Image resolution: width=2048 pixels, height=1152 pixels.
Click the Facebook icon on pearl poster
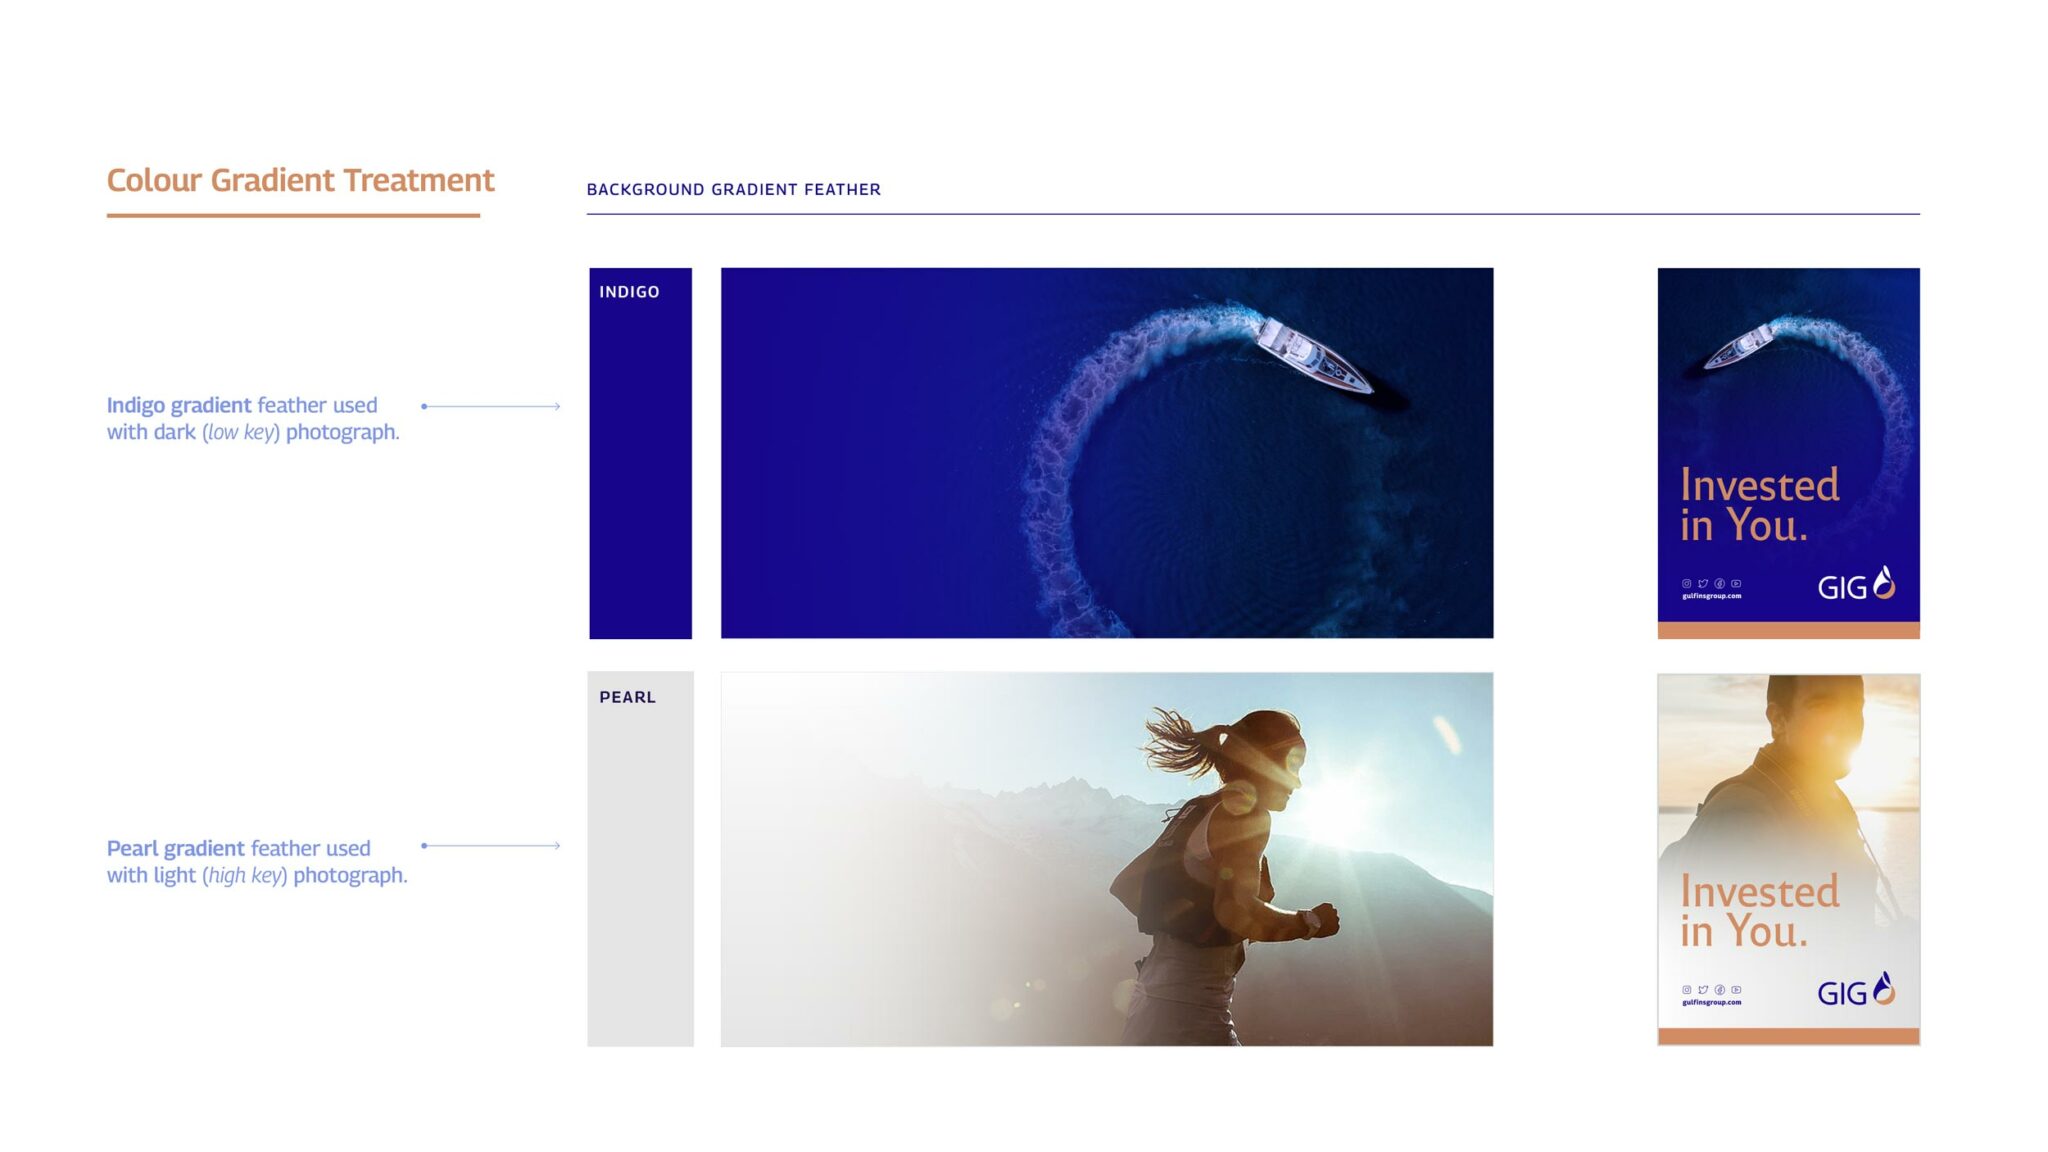coord(1720,990)
